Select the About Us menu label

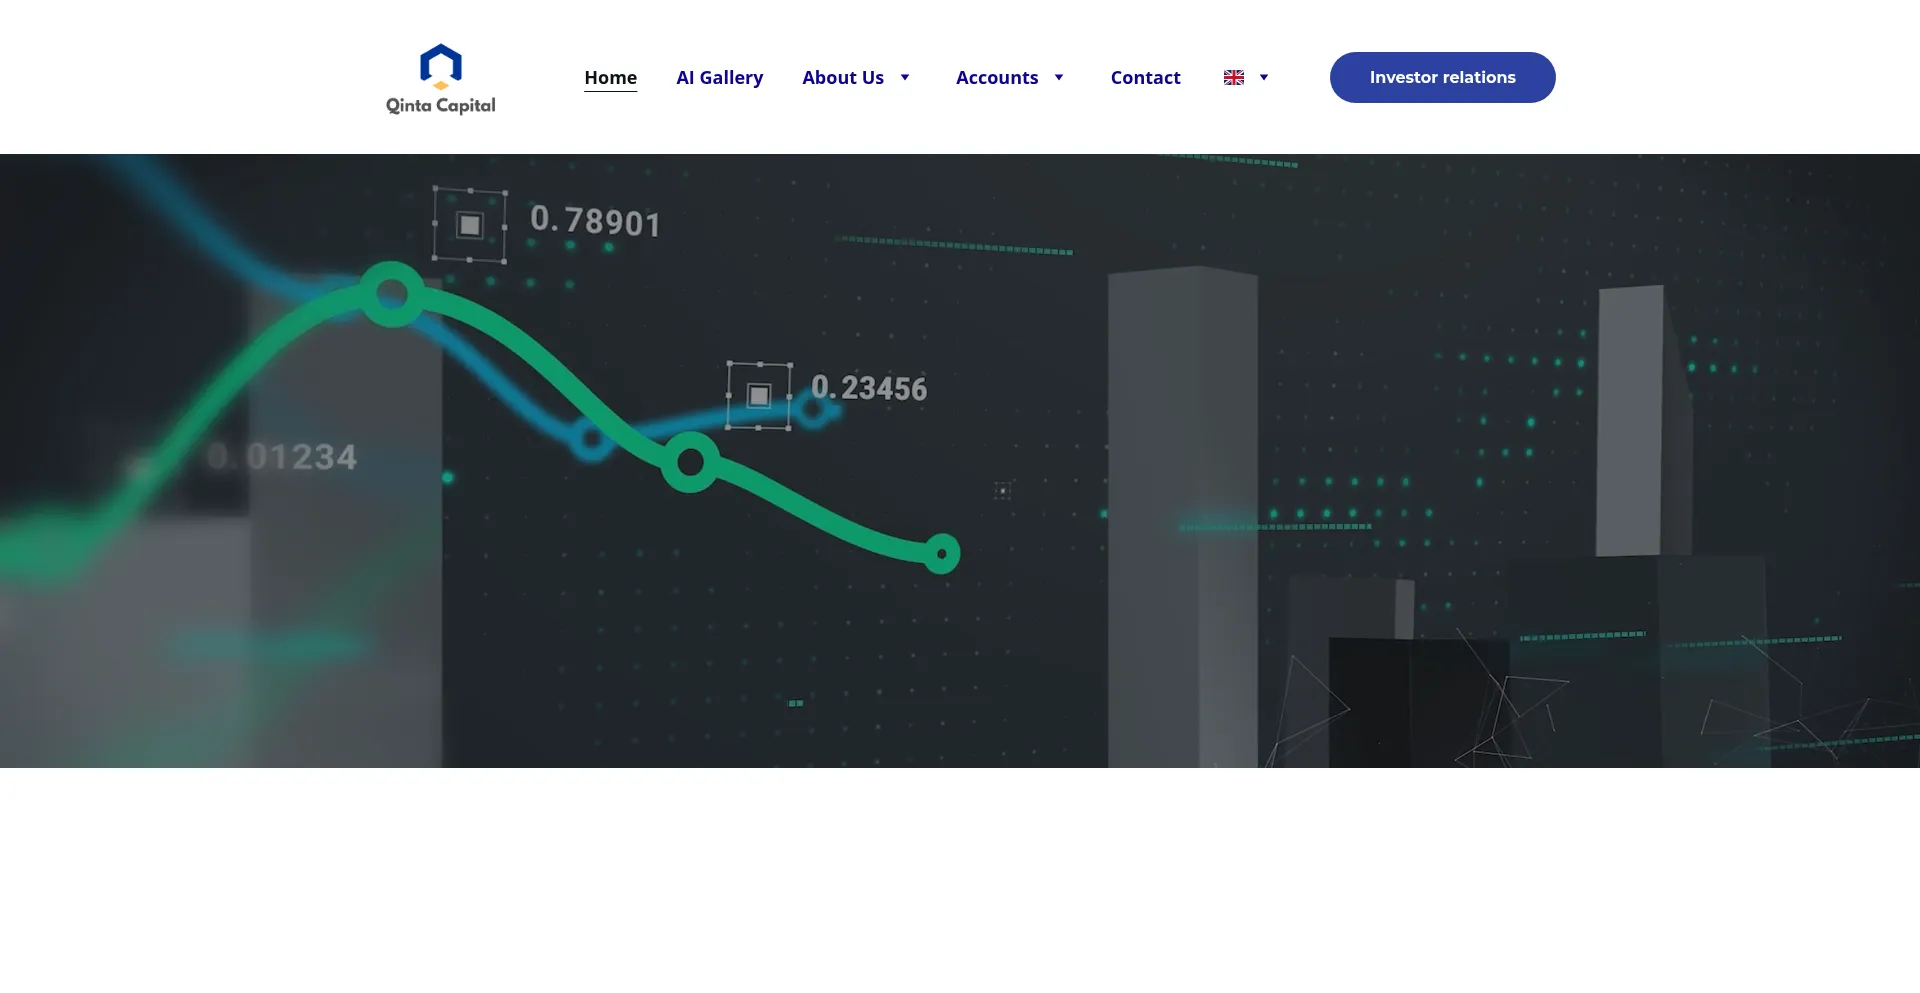pyautogui.click(x=842, y=78)
